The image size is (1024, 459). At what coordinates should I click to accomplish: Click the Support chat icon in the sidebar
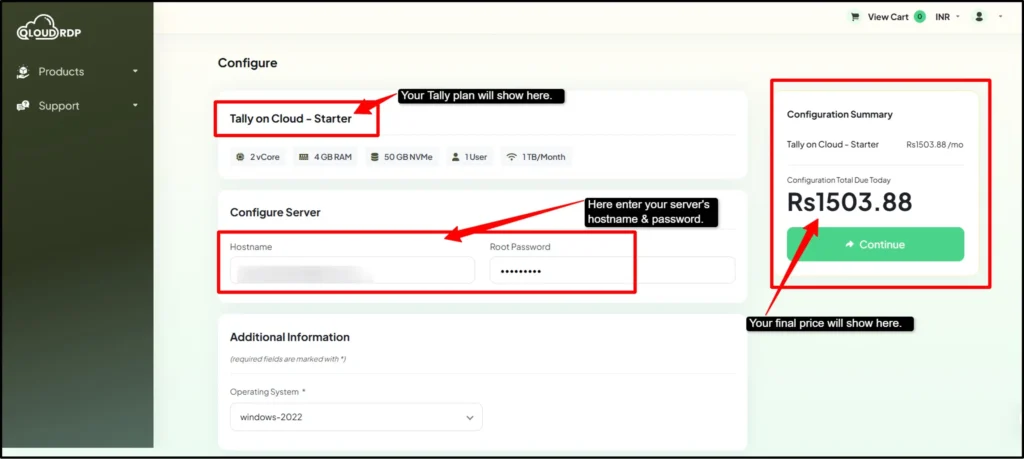23,106
